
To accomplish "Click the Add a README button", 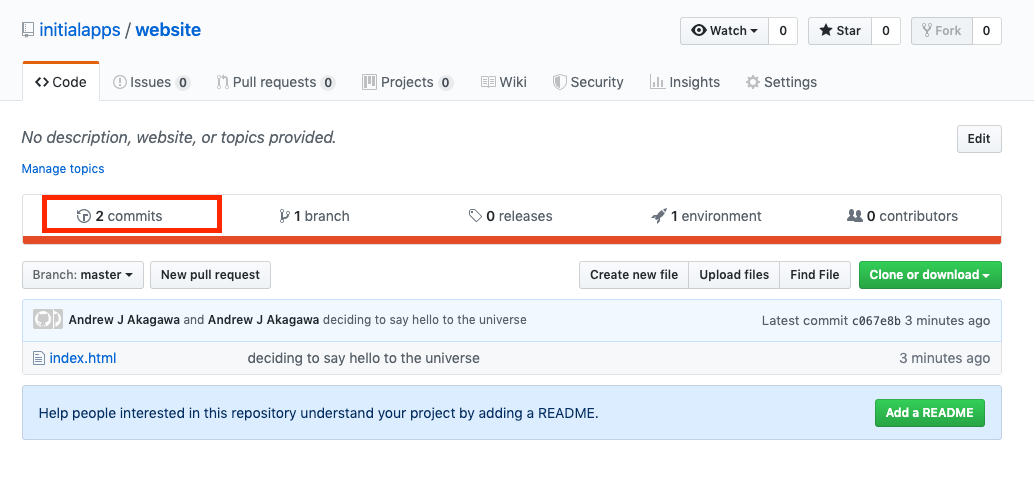I will click(x=929, y=413).
